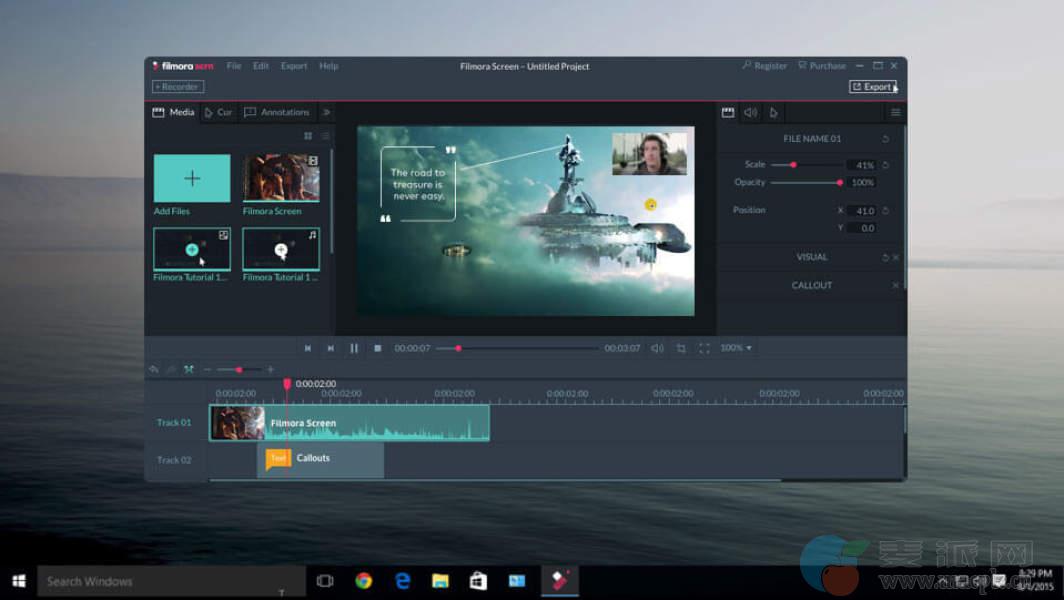Open the File menu
The height and width of the screenshot is (600, 1064).
pos(234,66)
